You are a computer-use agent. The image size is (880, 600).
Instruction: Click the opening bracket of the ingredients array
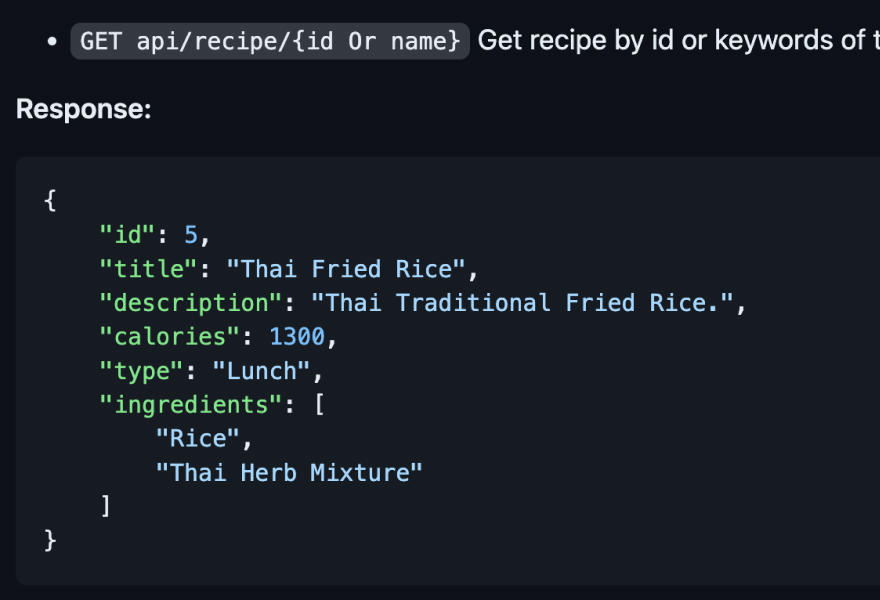click(x=318, y=405)
